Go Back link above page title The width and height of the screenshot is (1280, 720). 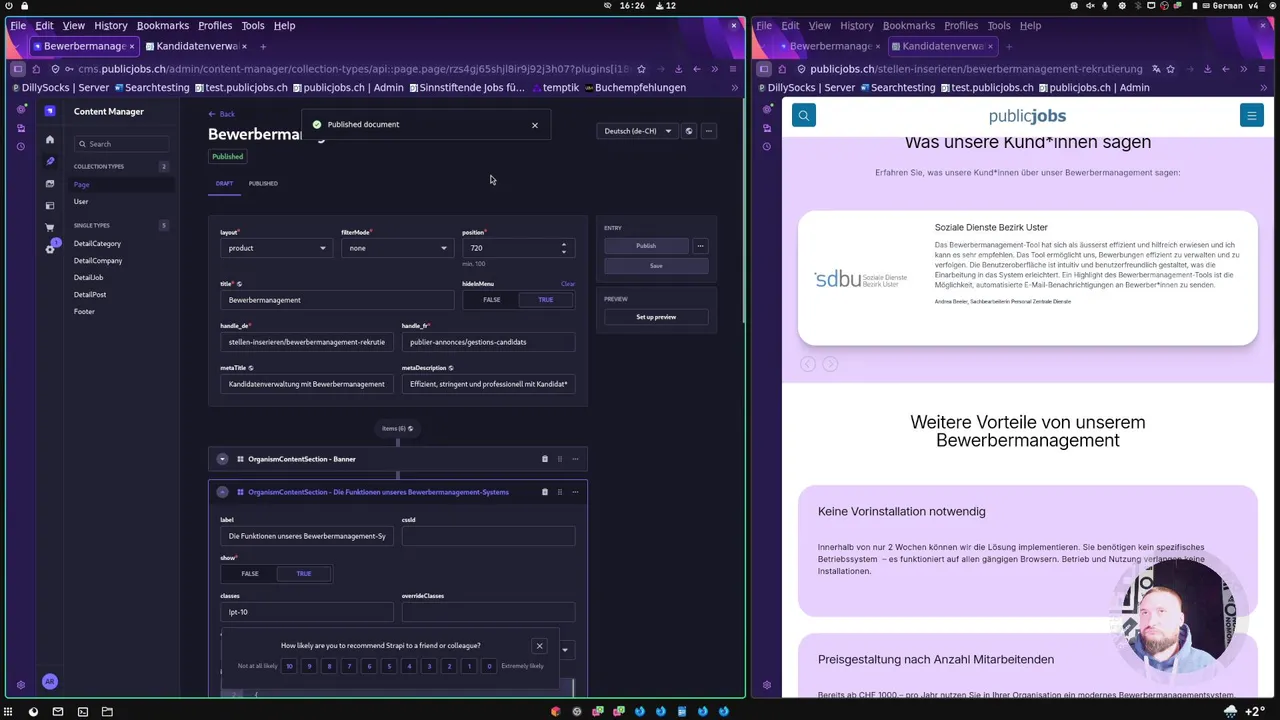coord(222,114)
